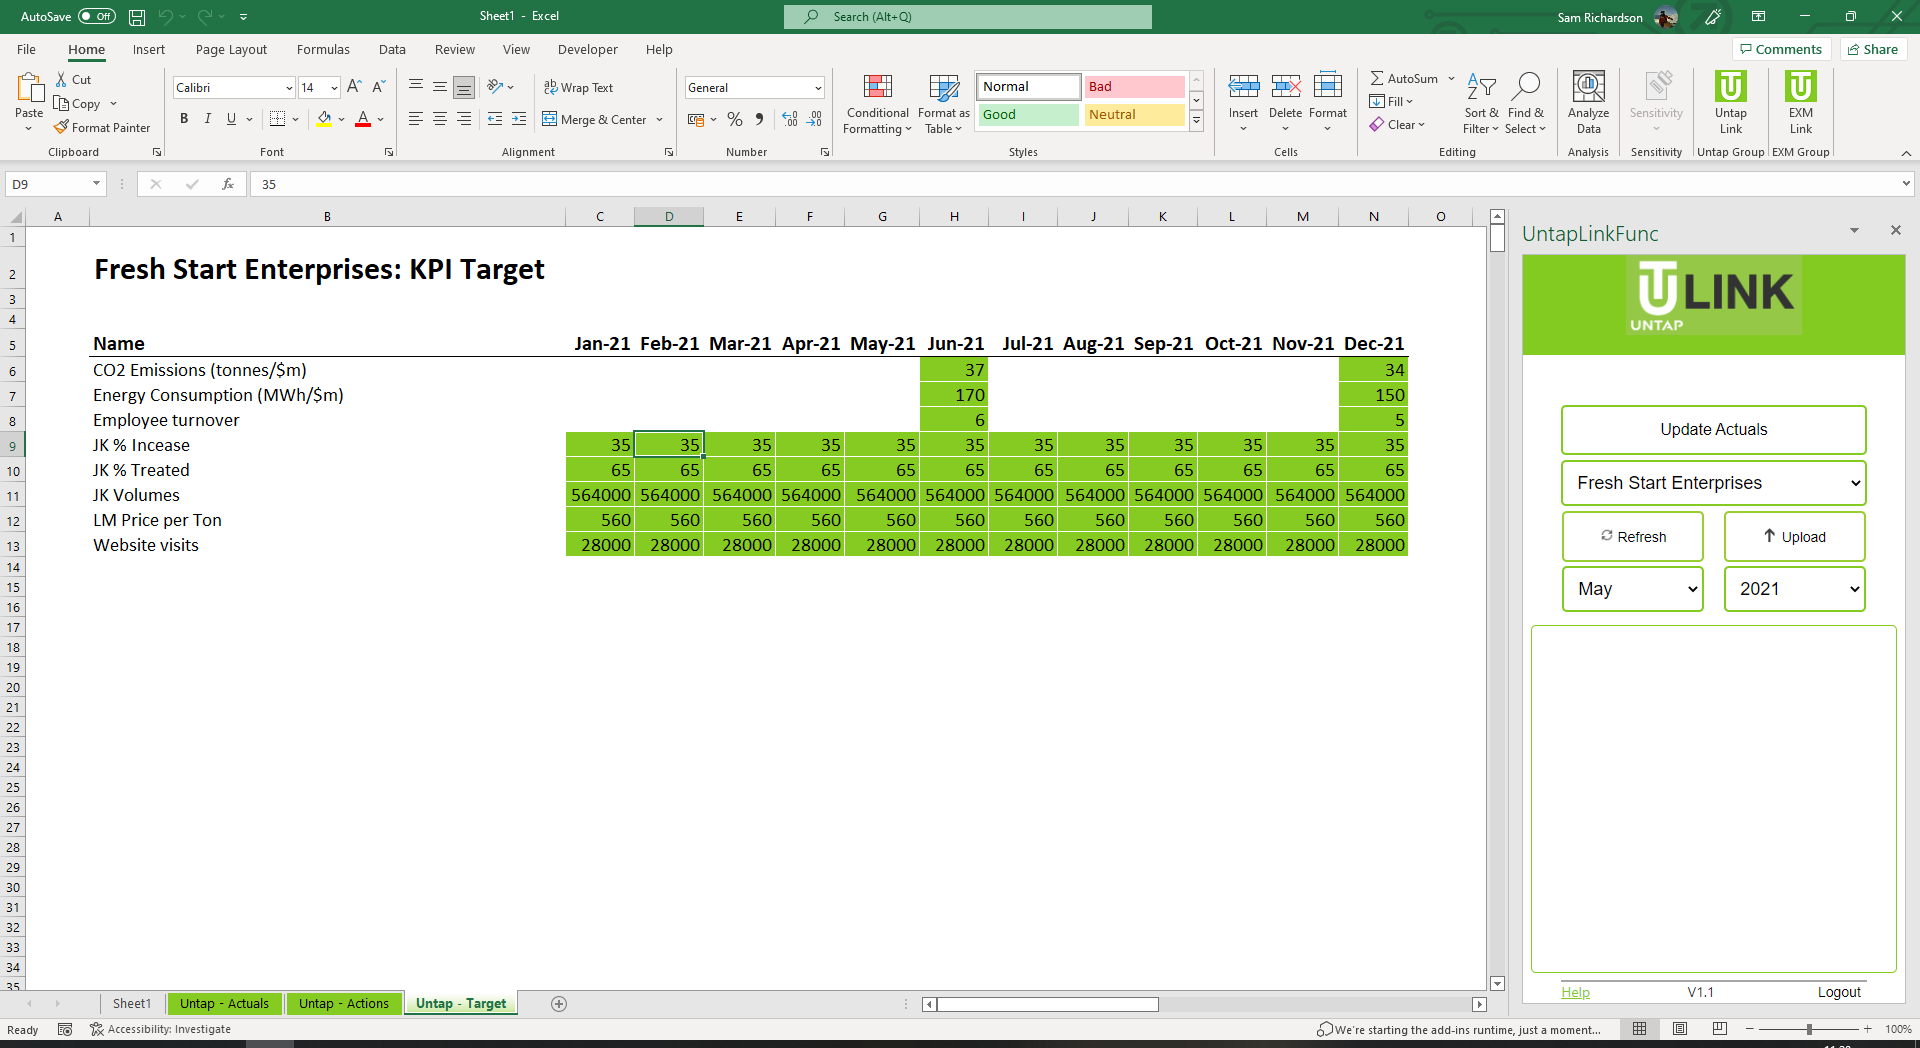
Task: Open Conditional Formatting icon
Action: [x=878, y=87]
